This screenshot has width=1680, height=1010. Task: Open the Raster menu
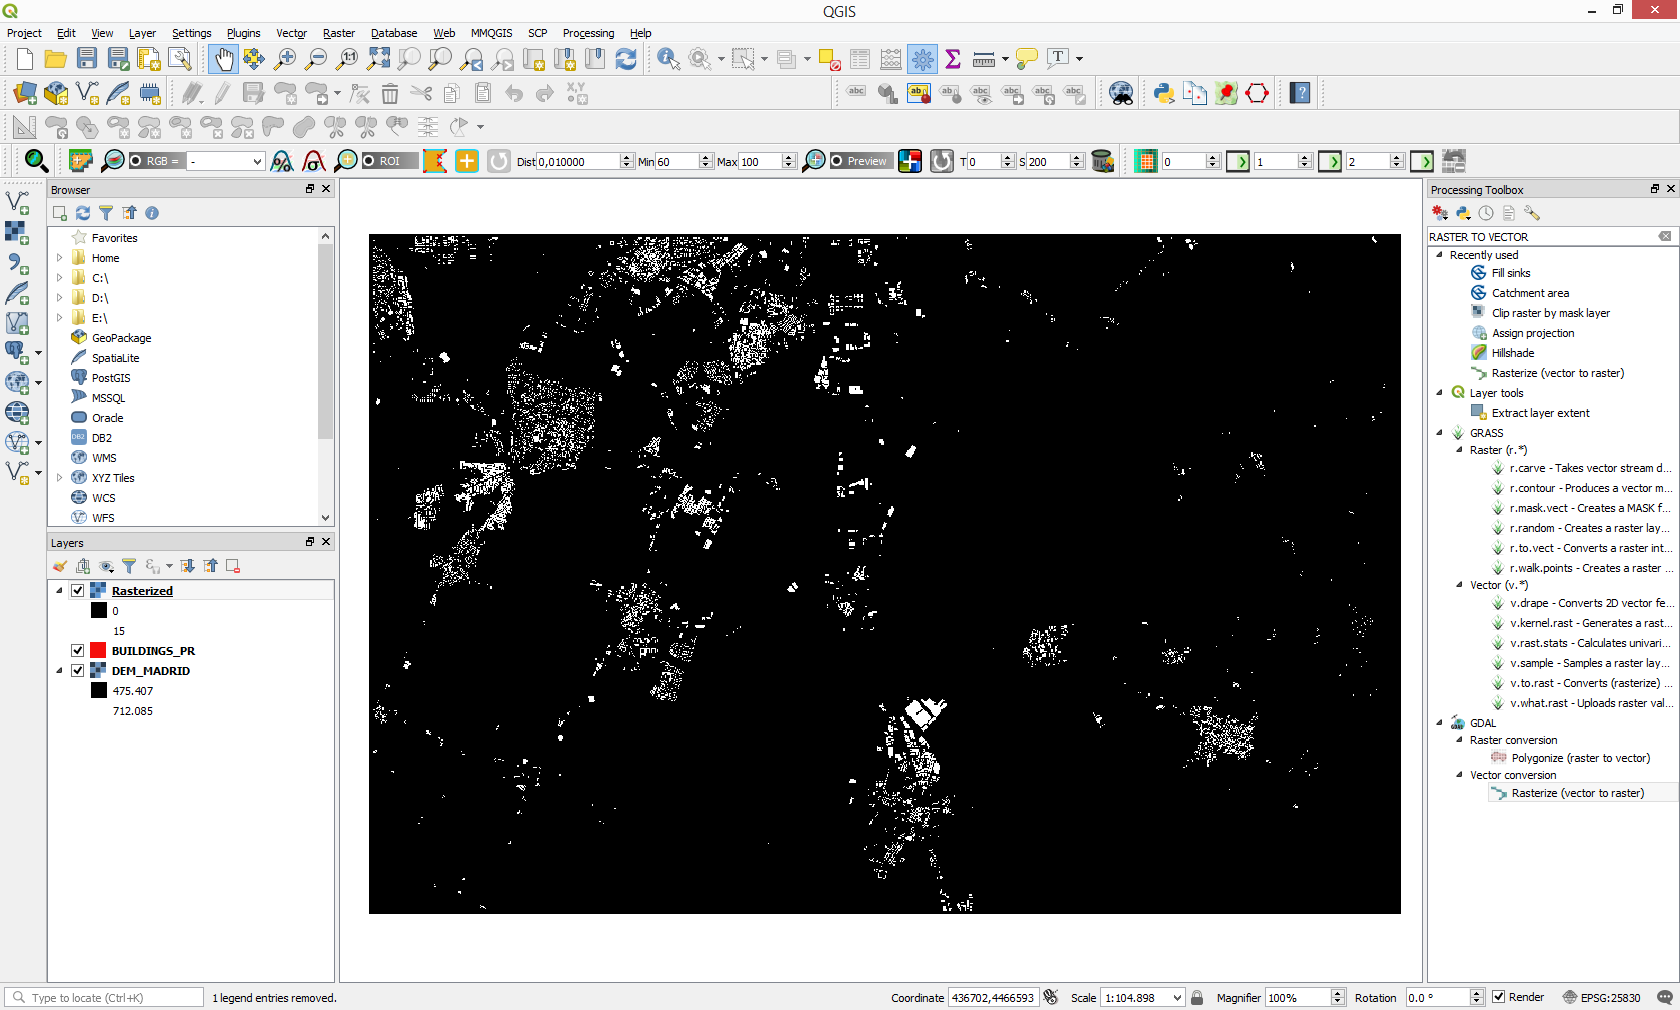click(x=338, y=33)
